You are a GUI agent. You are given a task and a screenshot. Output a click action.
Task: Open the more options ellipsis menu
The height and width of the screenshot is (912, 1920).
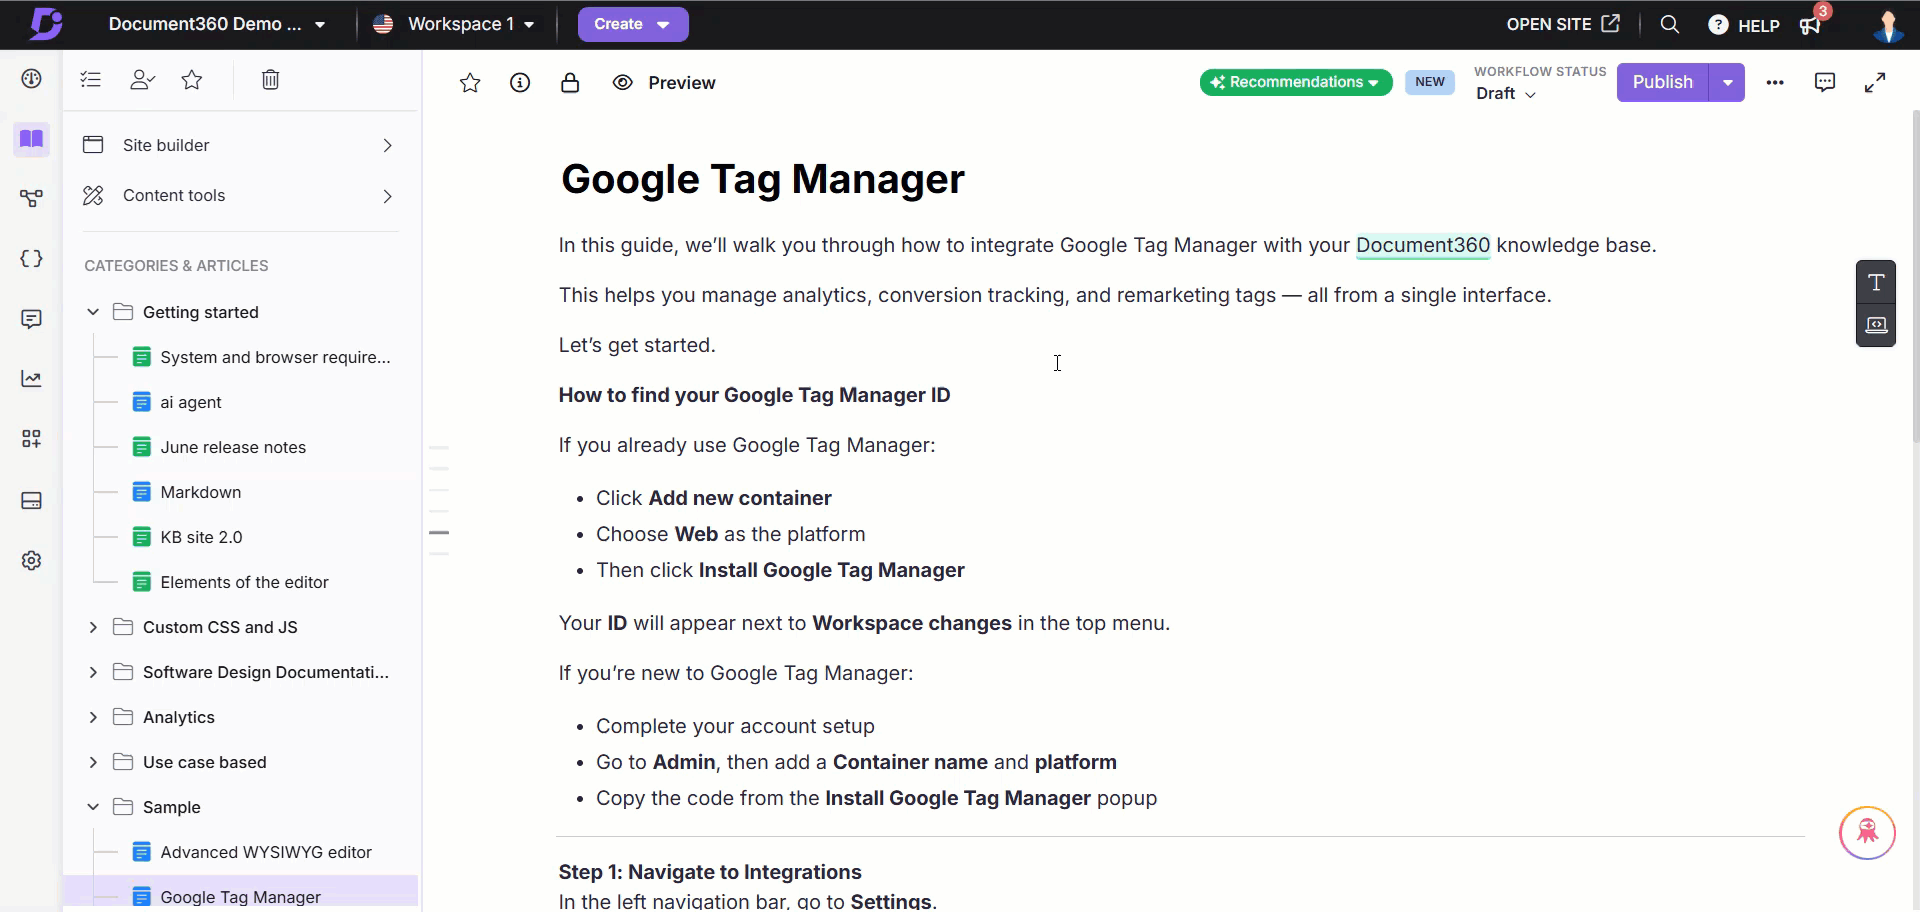click(1775, 83)
